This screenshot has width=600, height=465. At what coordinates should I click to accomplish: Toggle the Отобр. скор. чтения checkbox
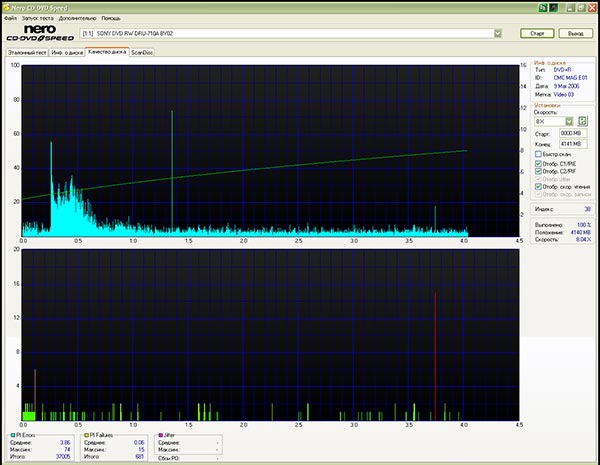[x=538, y=186]
